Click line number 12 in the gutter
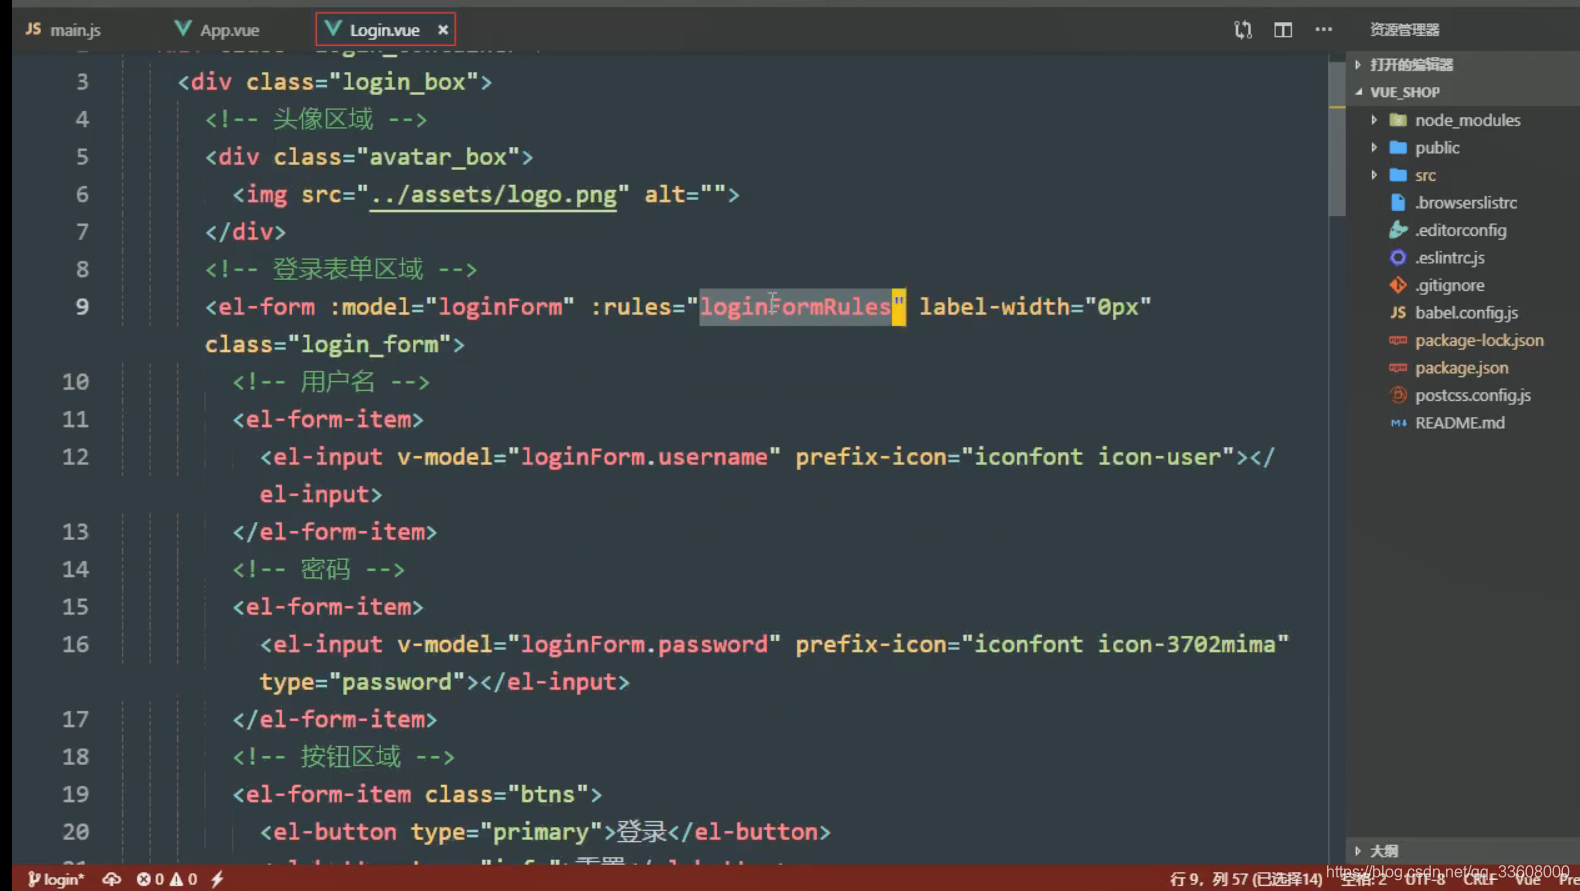1580x891 pixels. click(75, 457)
